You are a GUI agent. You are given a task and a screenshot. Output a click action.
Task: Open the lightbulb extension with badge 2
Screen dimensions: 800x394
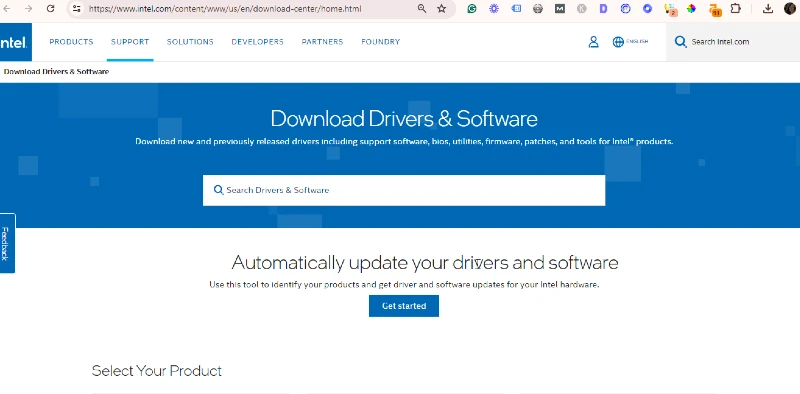click(670, 9)
